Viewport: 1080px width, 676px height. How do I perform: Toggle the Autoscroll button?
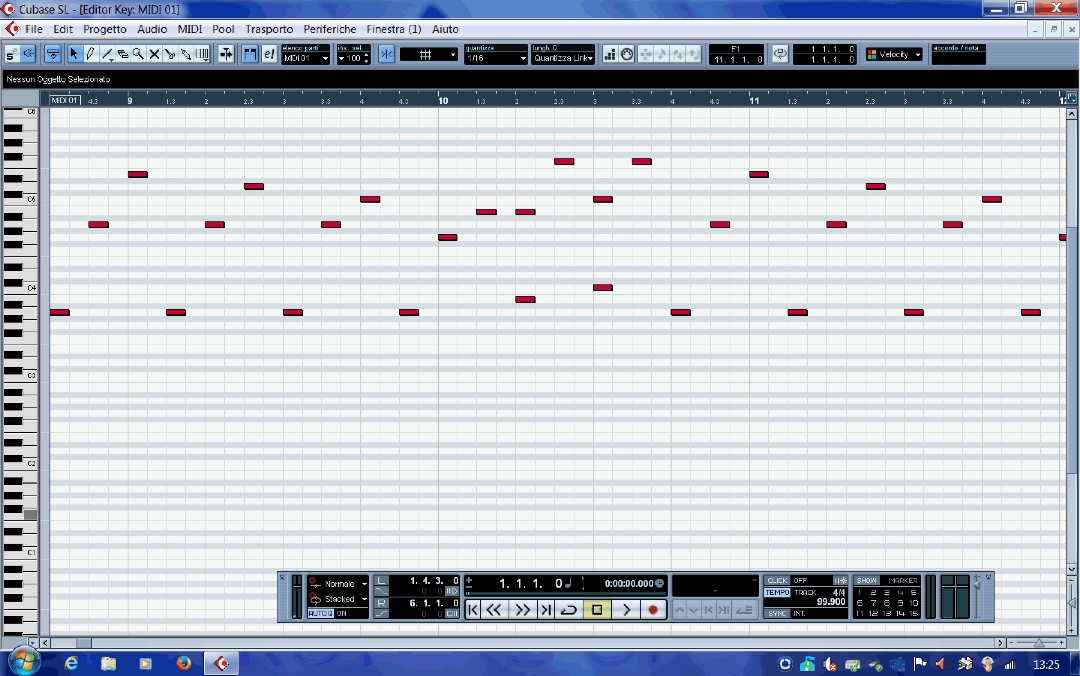coord(226,54)
